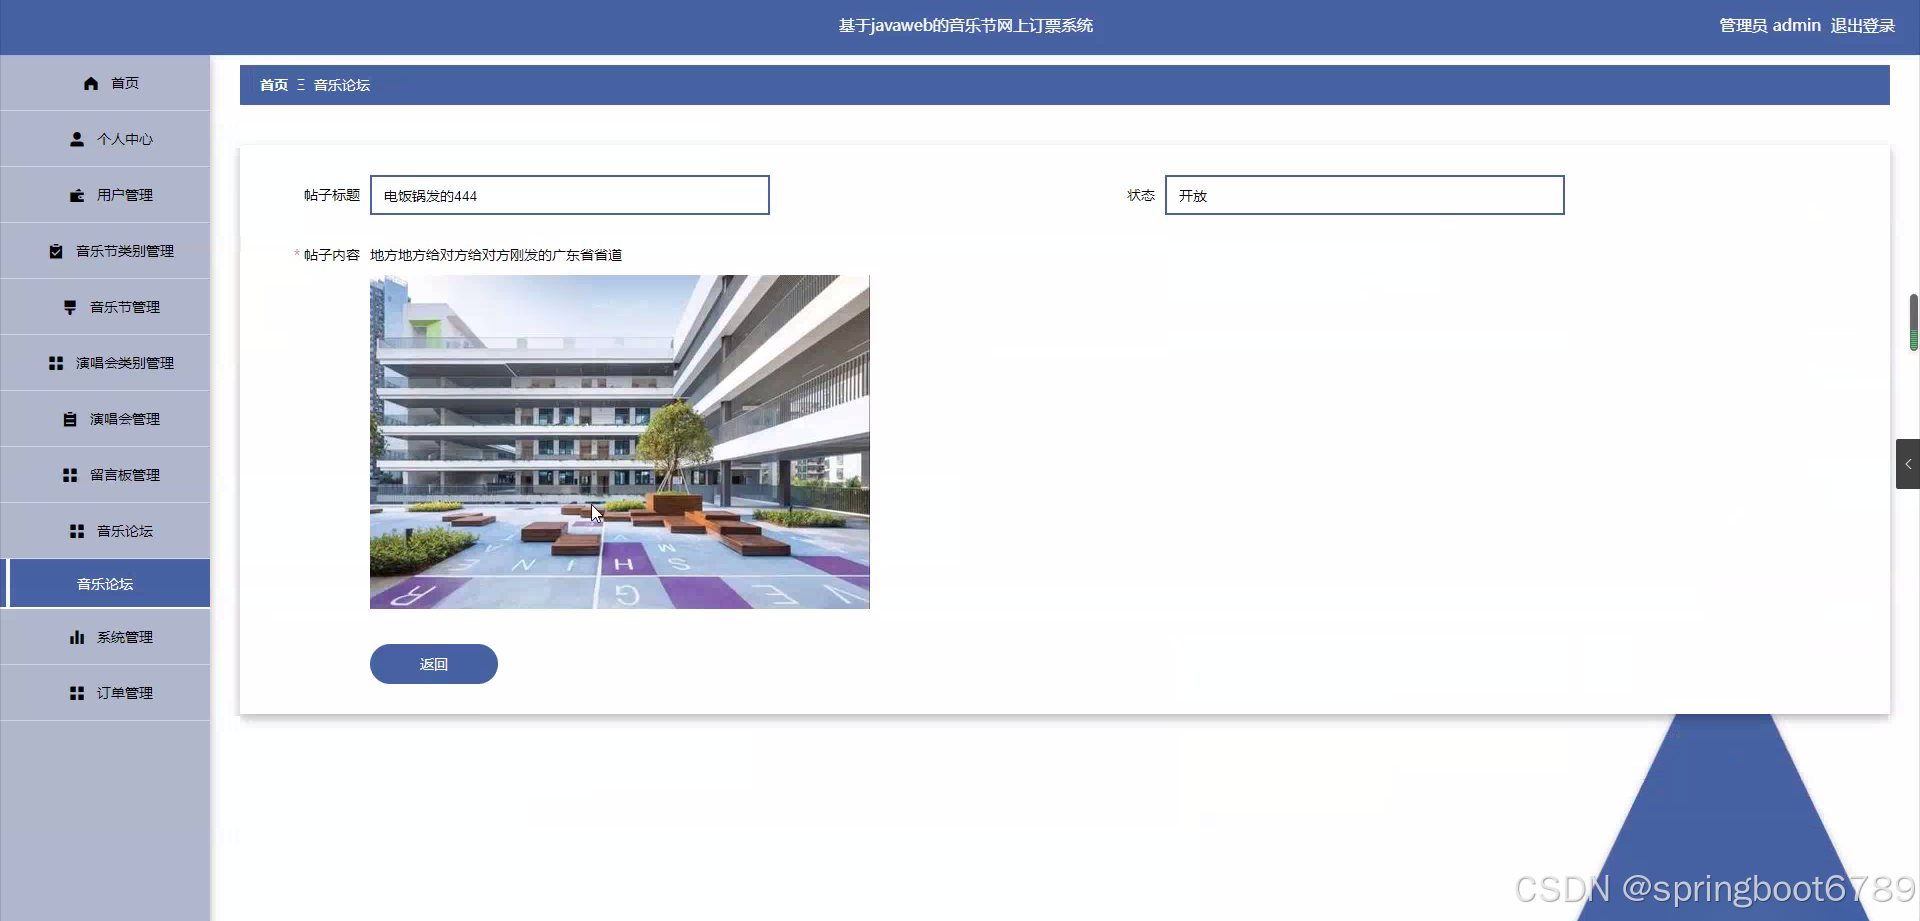The width and height of the screenshot is (1920, 921).
Task: Click the grid icon beside 留言板管理
Action: coord(70,475)
